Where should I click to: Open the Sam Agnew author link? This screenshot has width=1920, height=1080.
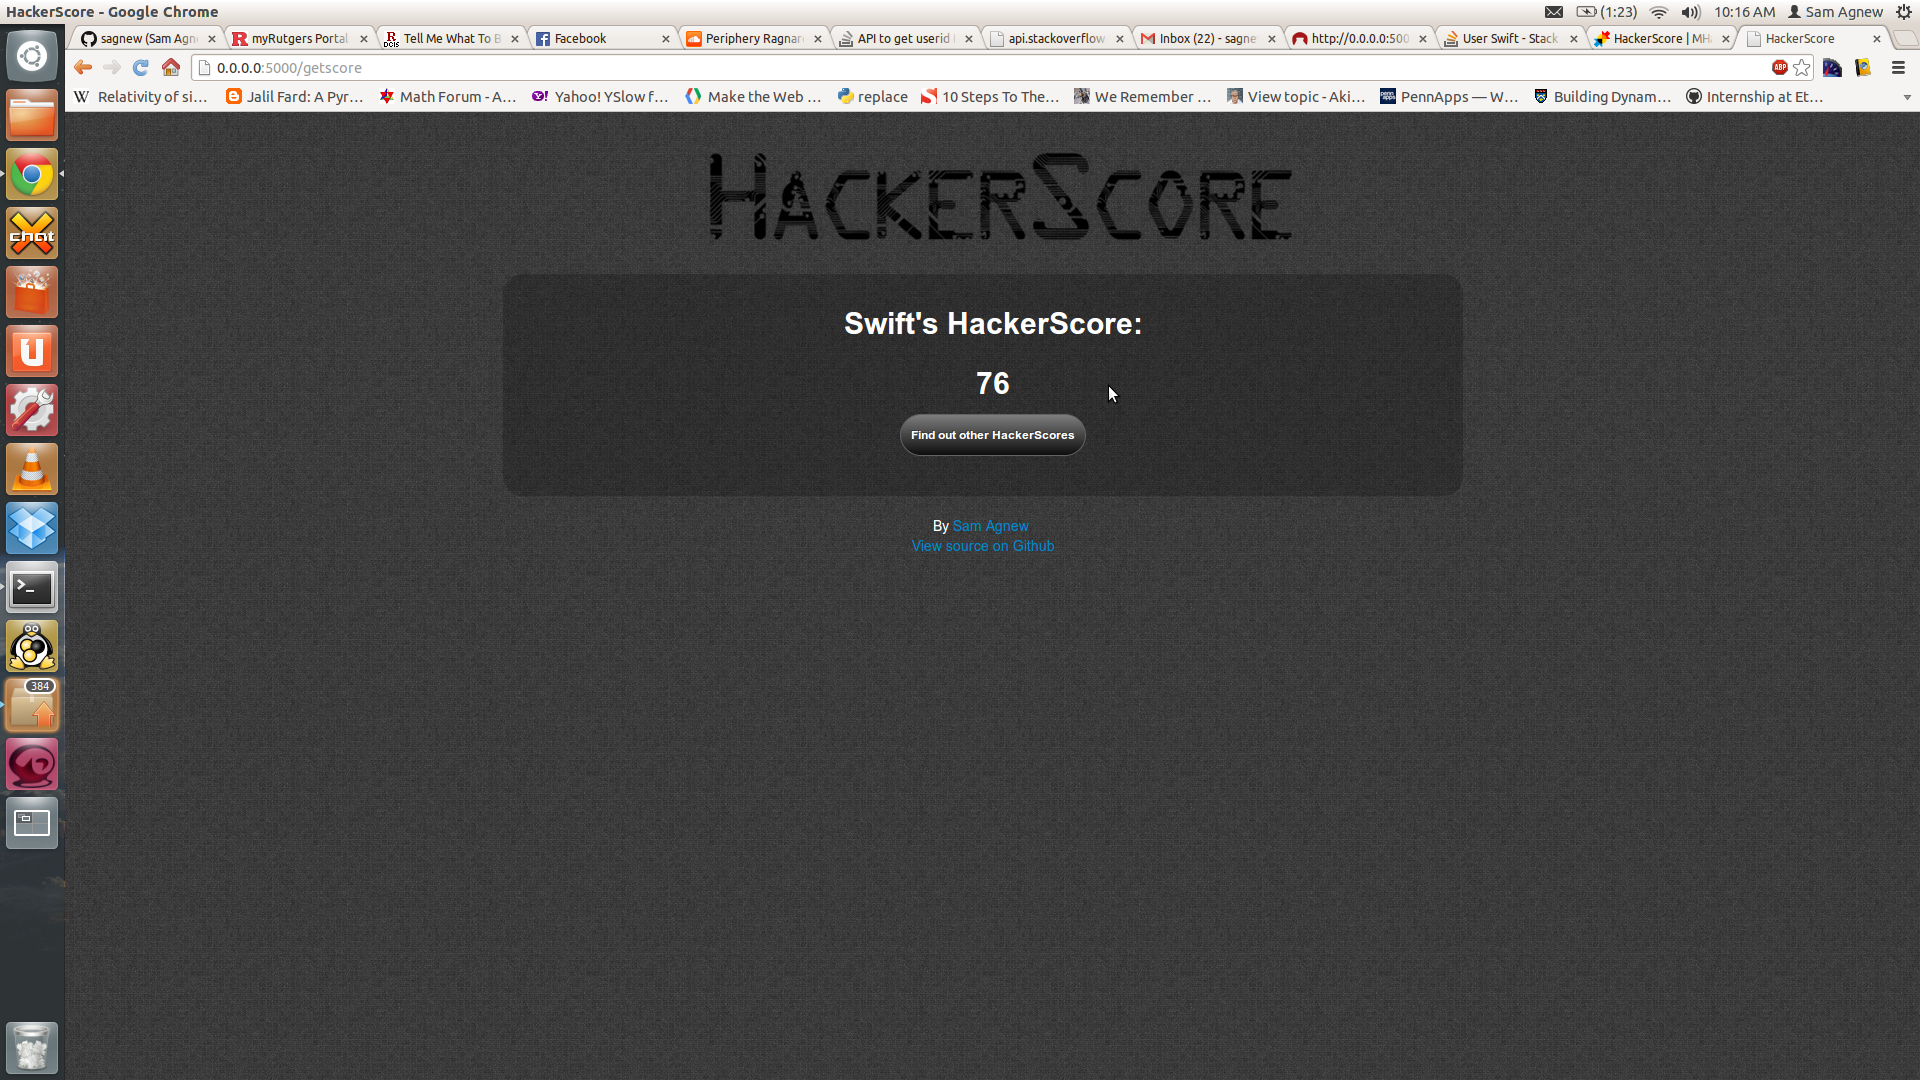coord(990,526)
